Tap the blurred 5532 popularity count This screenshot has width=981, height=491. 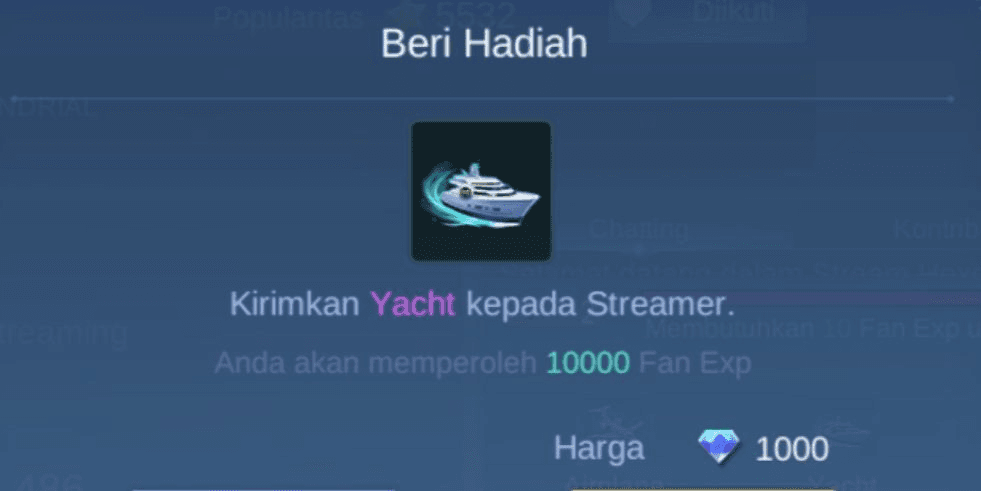click(x=476, y=17)
